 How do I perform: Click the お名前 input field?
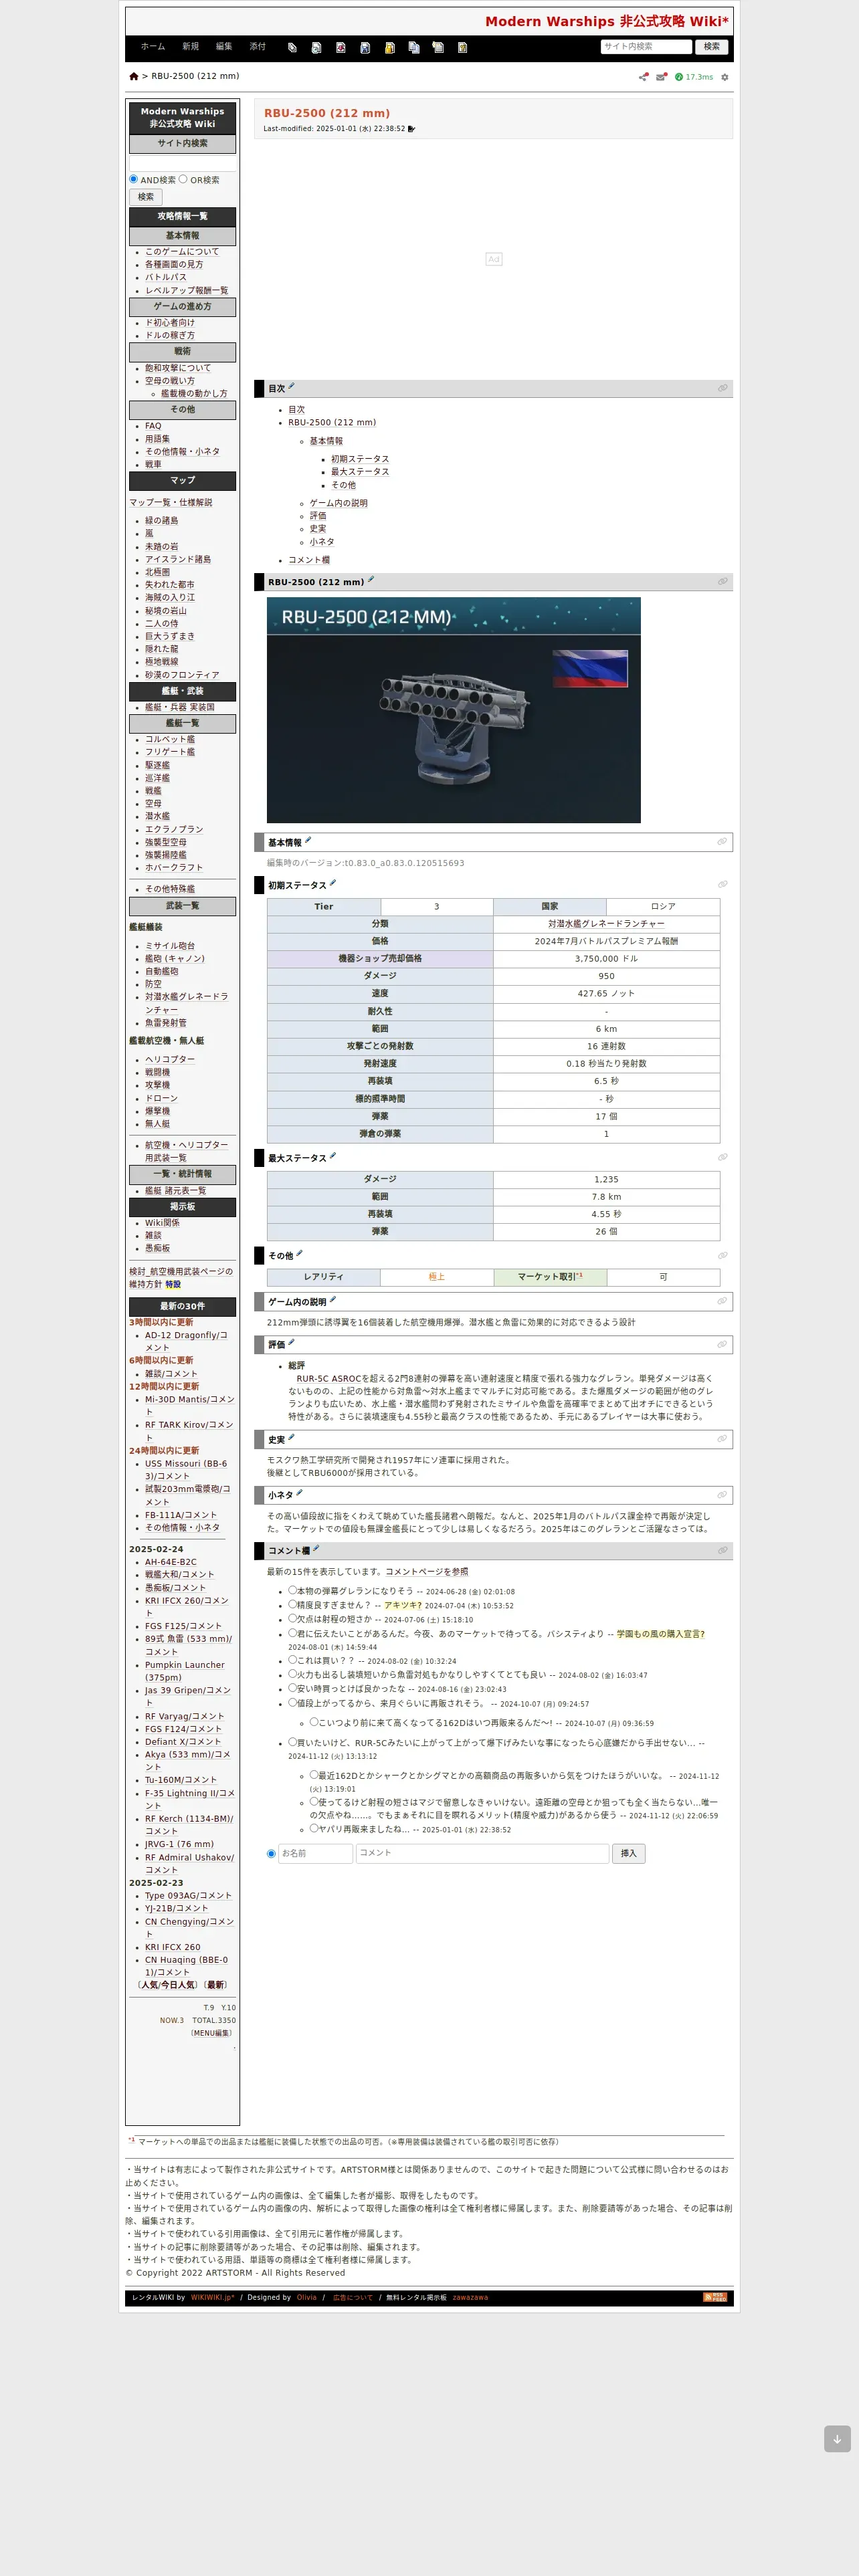315,1853
